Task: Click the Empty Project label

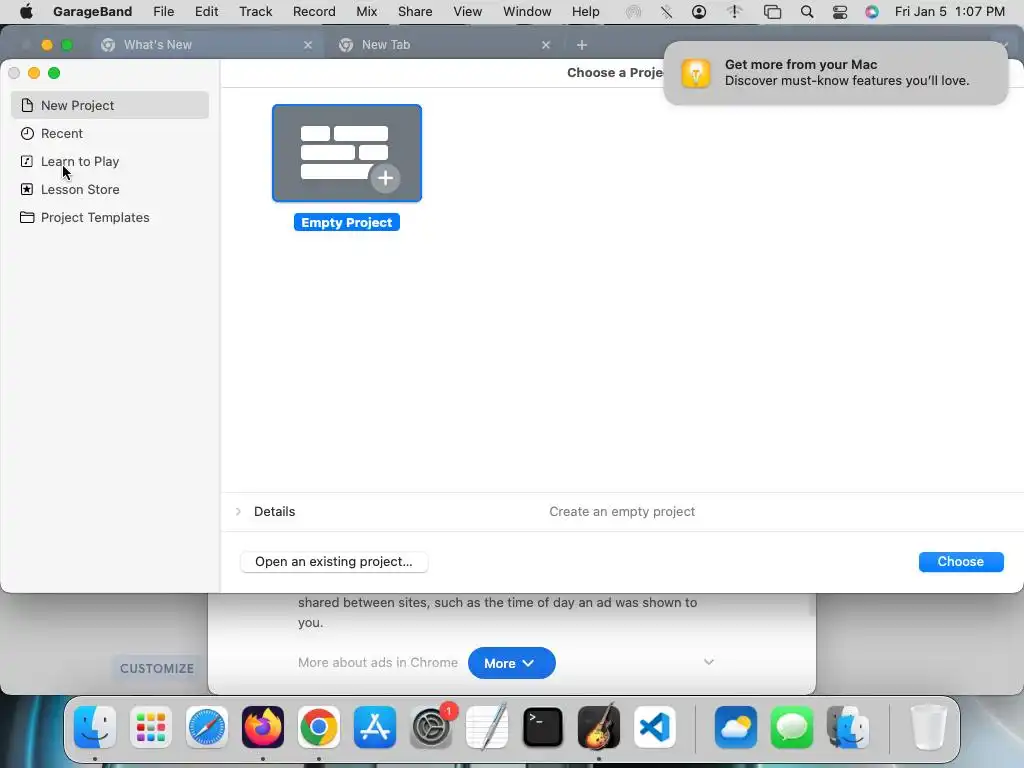Action: (x=347, y=223)
